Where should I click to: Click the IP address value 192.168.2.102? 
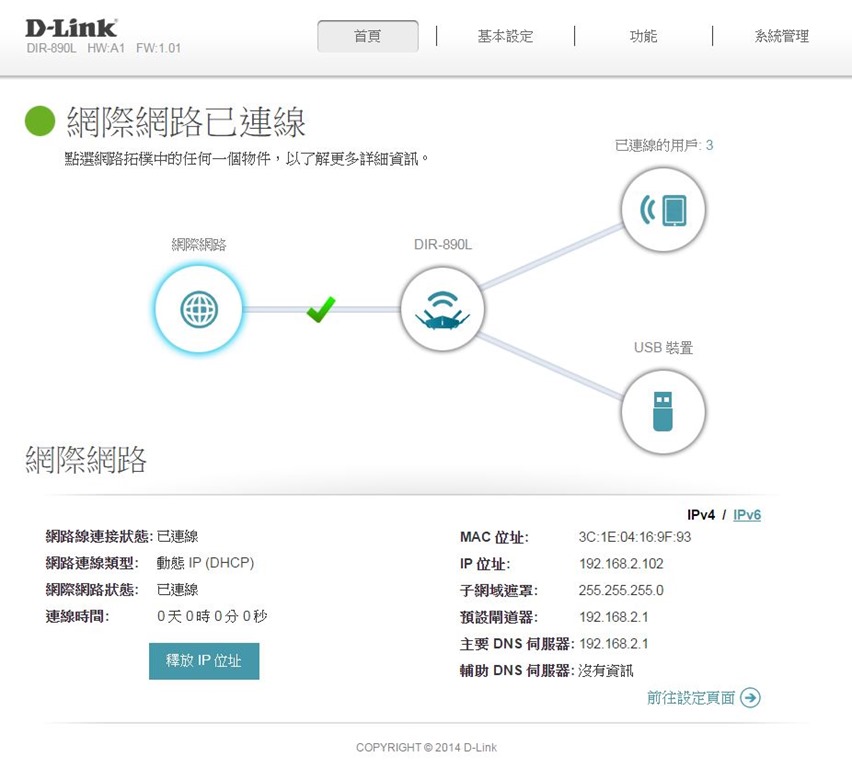(x=621, y=564)
